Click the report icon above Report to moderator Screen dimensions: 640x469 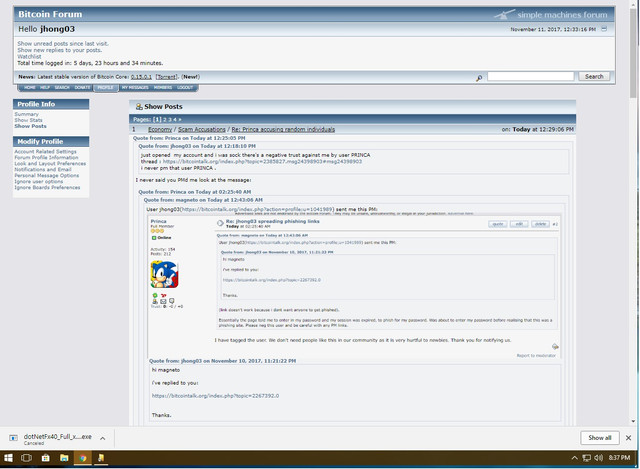click(x=555, y=347)
